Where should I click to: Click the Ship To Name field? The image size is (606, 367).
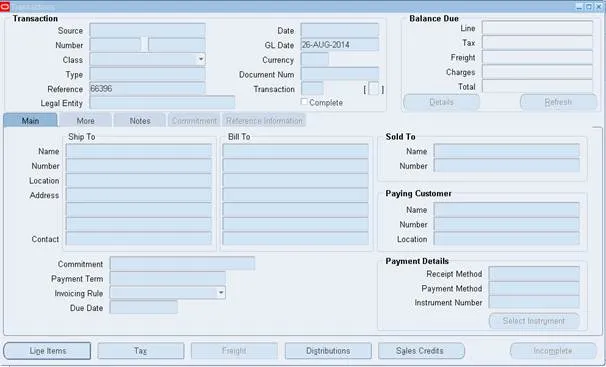139,151
